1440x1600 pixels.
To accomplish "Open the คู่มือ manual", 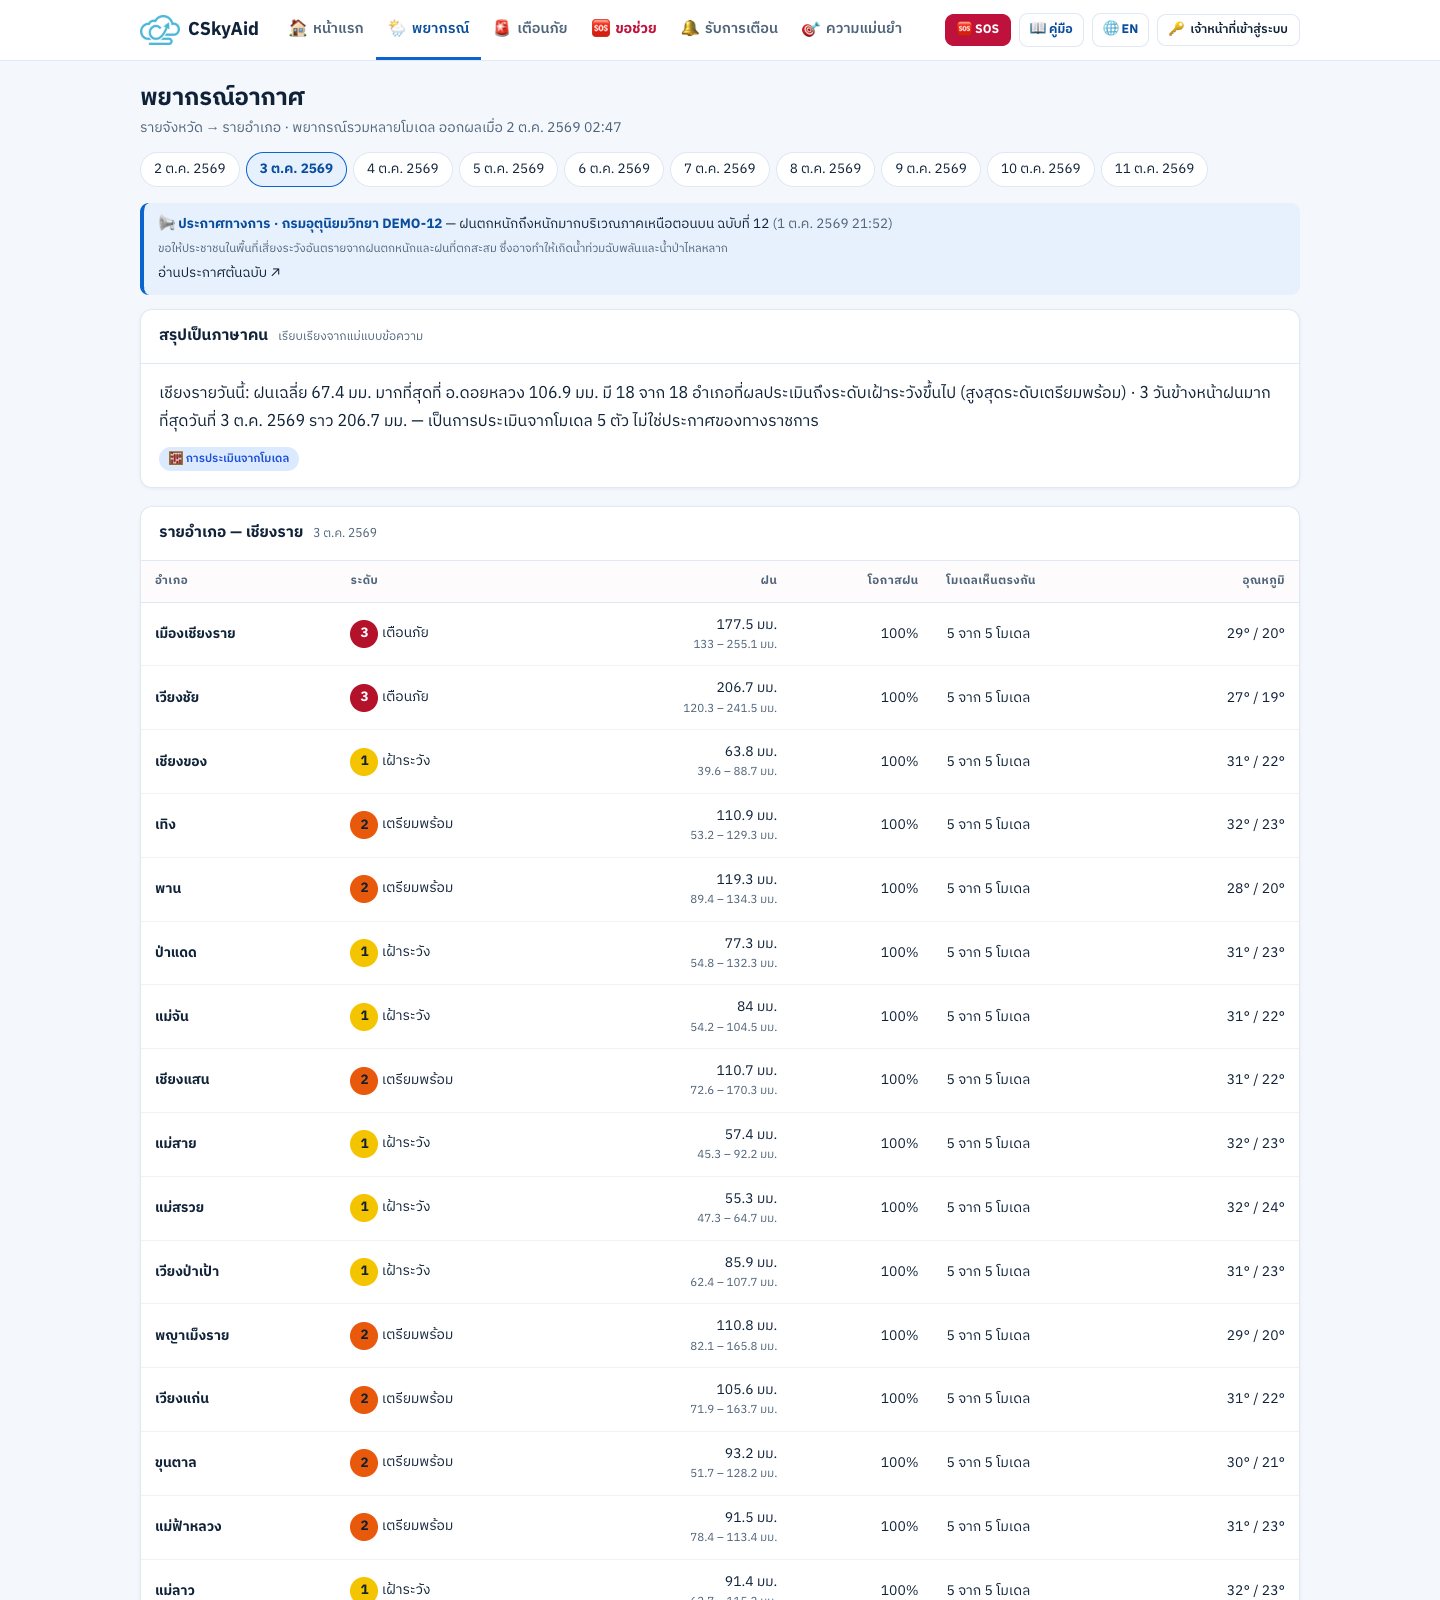I will tap(1051, 29).
